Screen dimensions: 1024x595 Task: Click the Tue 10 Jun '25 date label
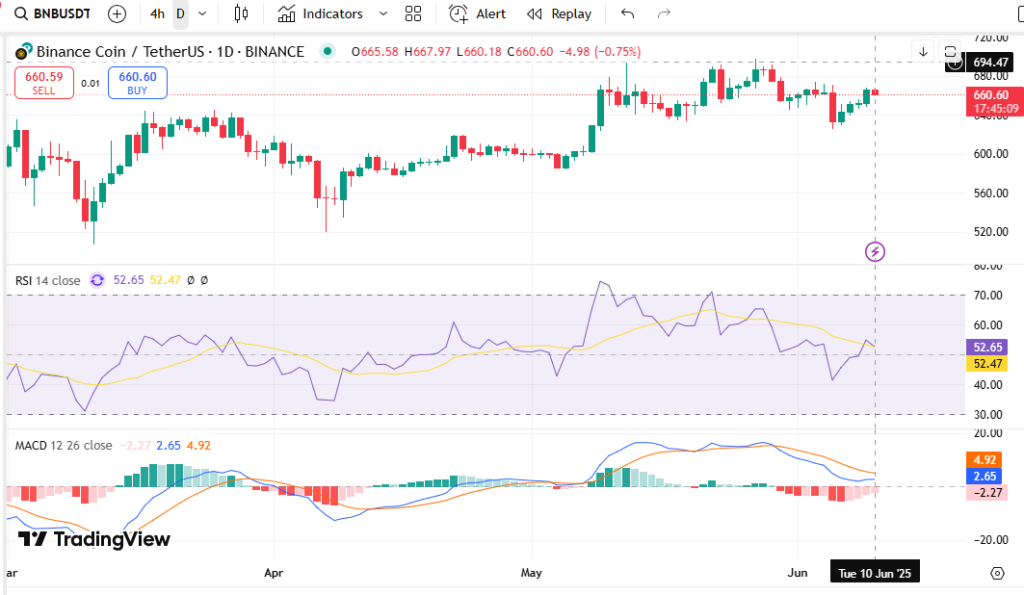(875, 573)
